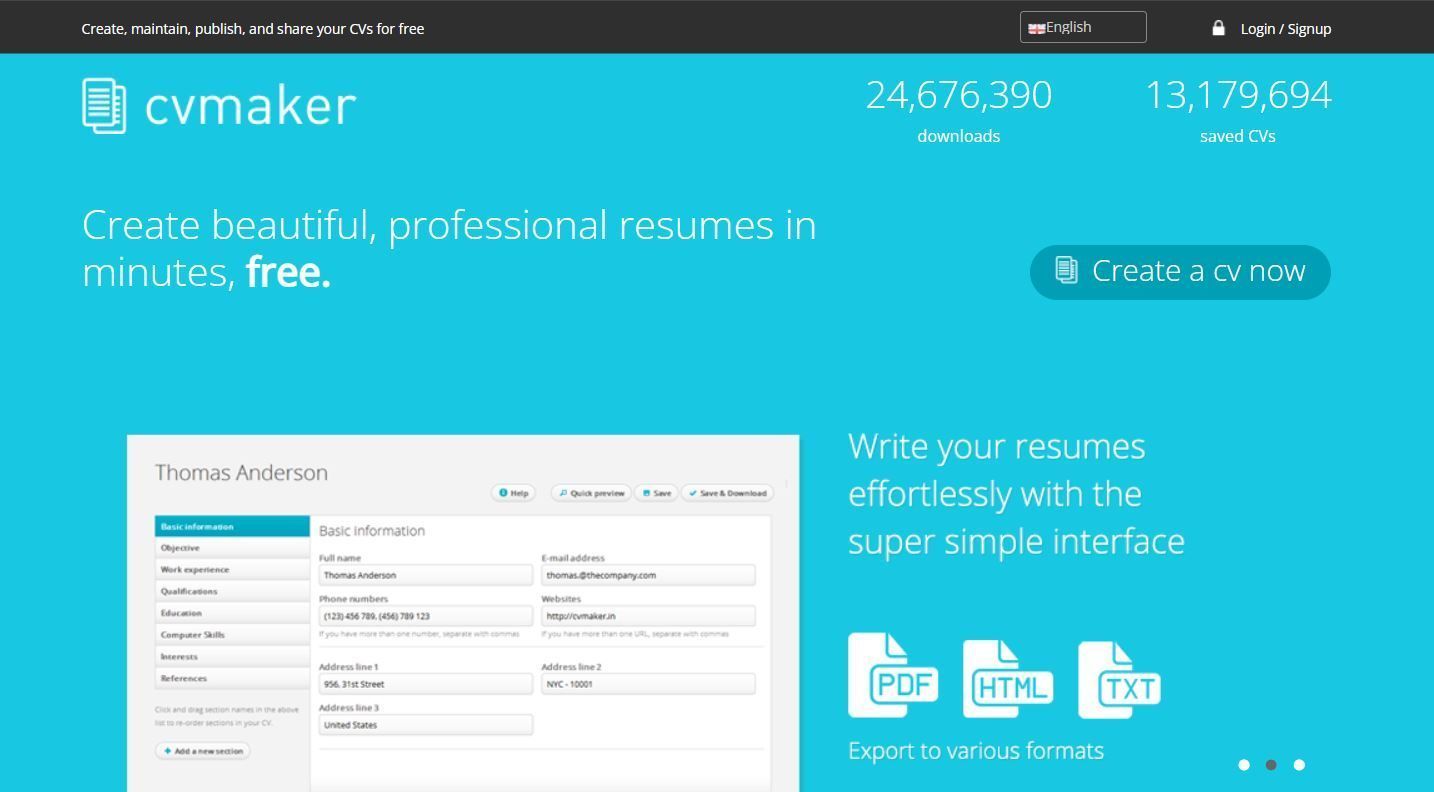Click the document icon in Create button
Screen dimensions: 1434x792
click(x=1066, y=270)
